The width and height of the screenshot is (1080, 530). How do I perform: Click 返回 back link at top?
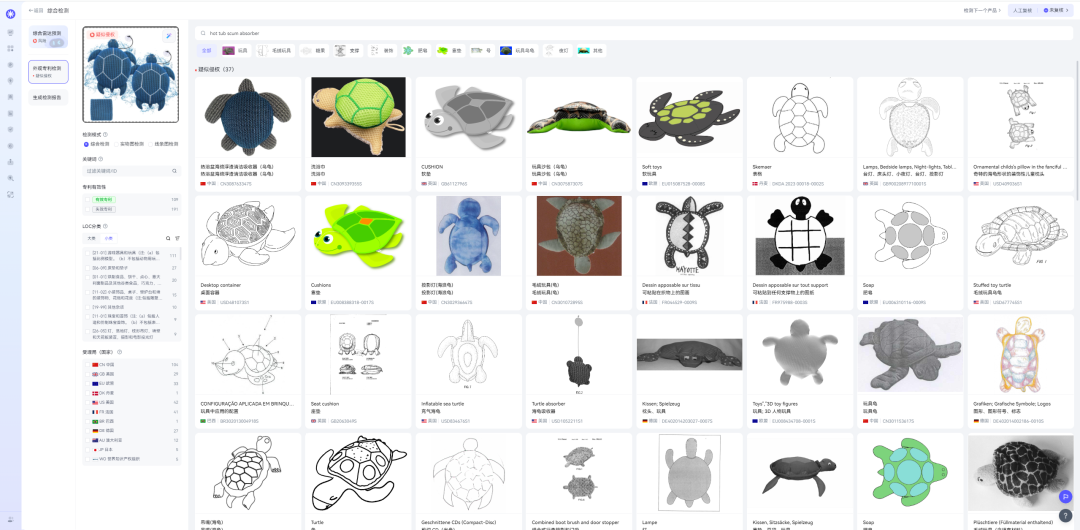[x=36, y=10]
